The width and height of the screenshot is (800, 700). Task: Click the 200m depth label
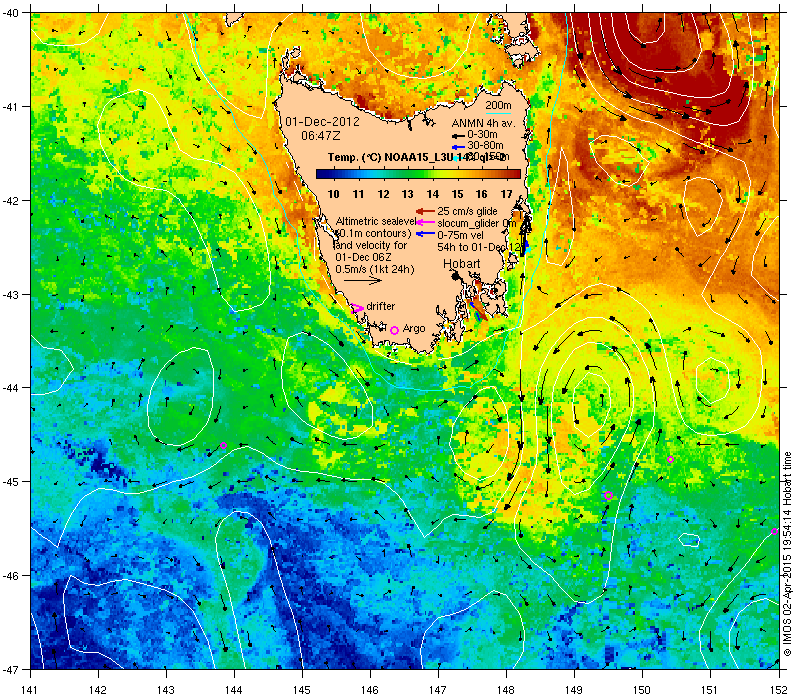tap(498, 106)
